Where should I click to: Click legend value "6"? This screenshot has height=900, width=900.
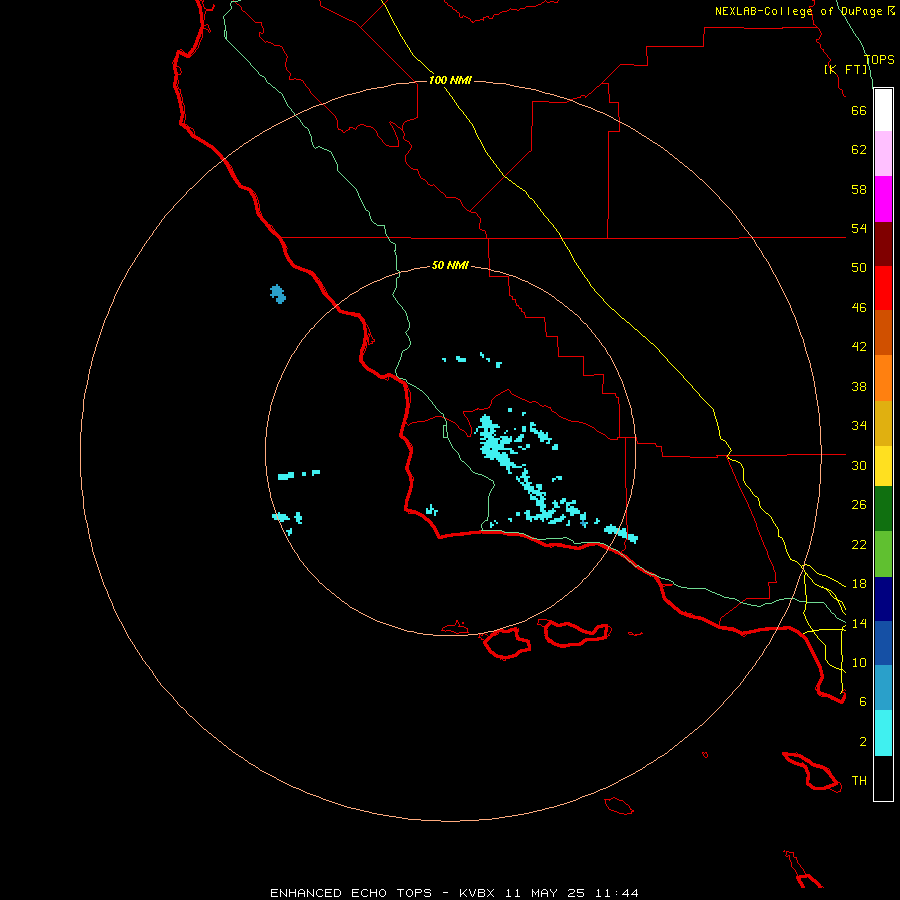click(863, 702)
